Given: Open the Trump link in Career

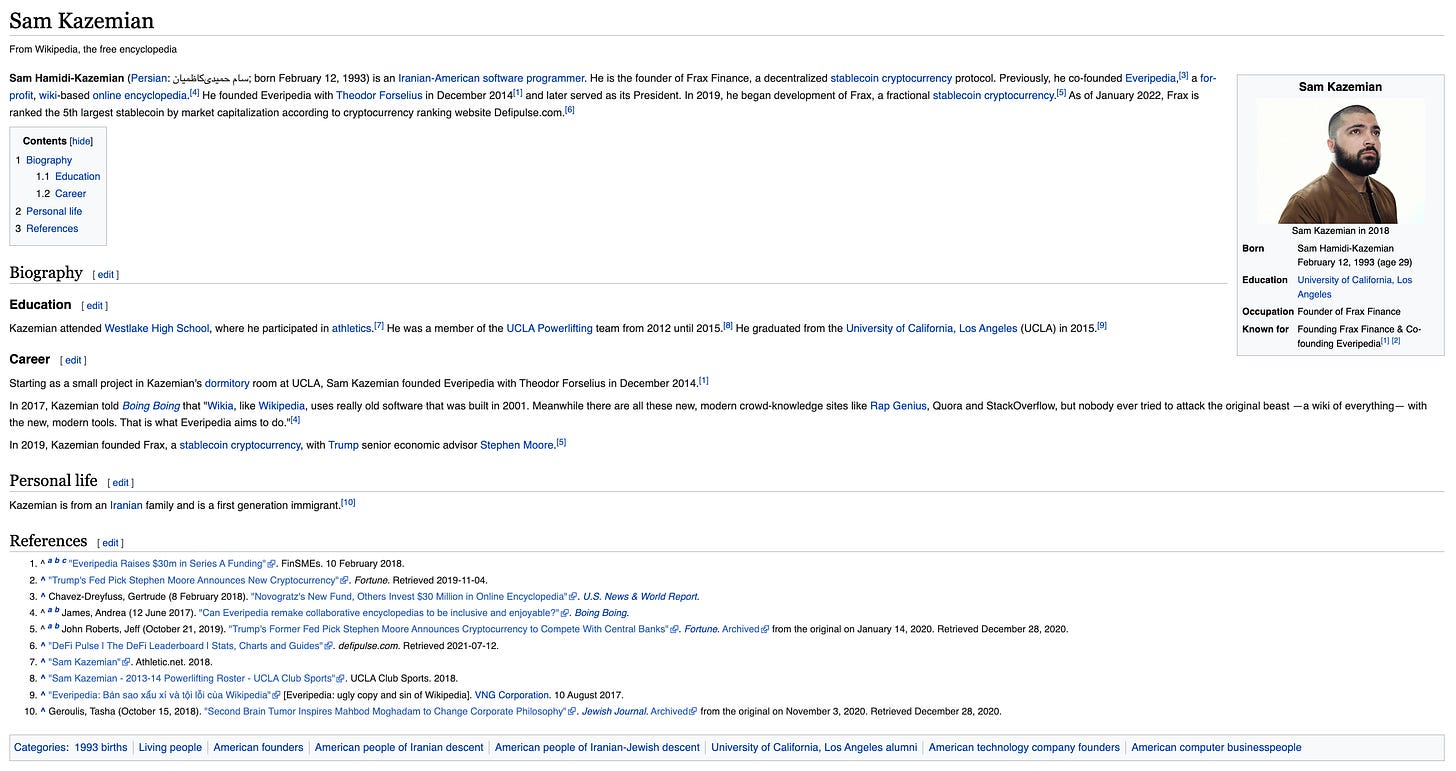Looking at the screenshot, I should [x=343, y=445].
